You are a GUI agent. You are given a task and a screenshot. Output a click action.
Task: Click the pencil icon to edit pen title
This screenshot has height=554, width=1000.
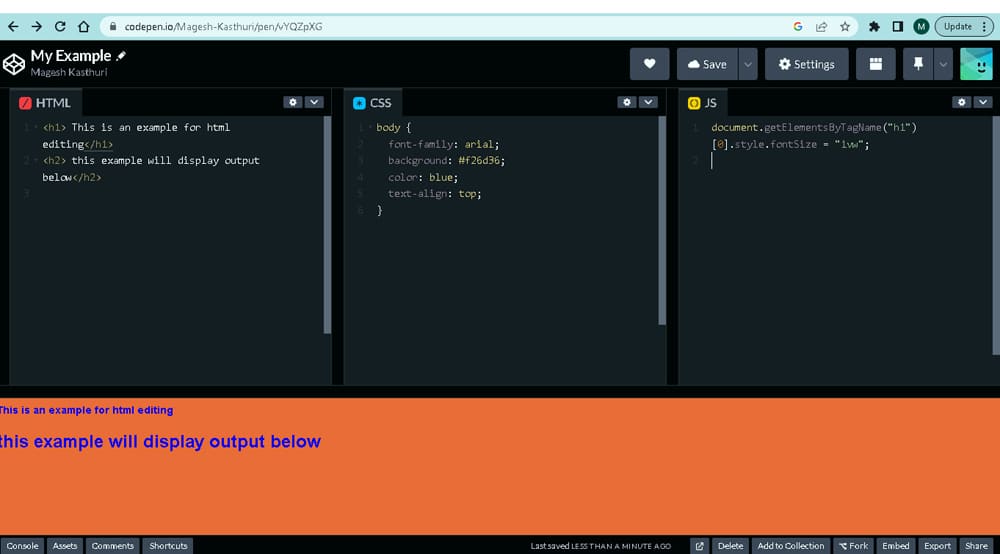click(122, 56)
